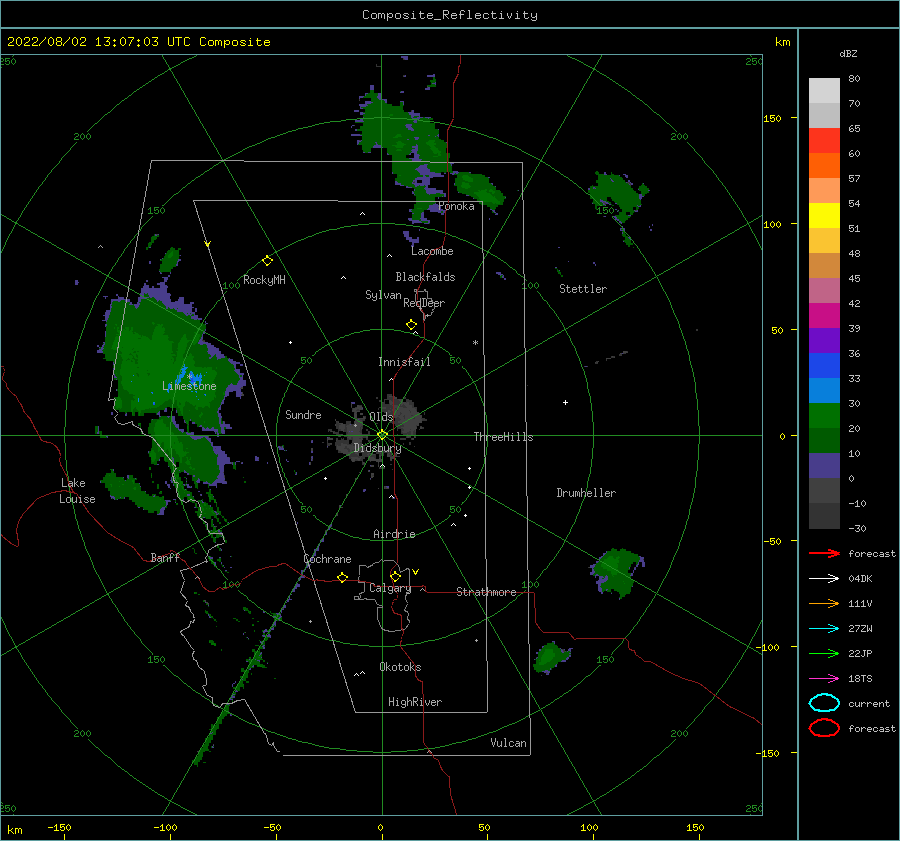The width and height of the screenshot is (900, 841).
Task: Click the orange 111V arrow icon
Action: click(x=824, y=603)
